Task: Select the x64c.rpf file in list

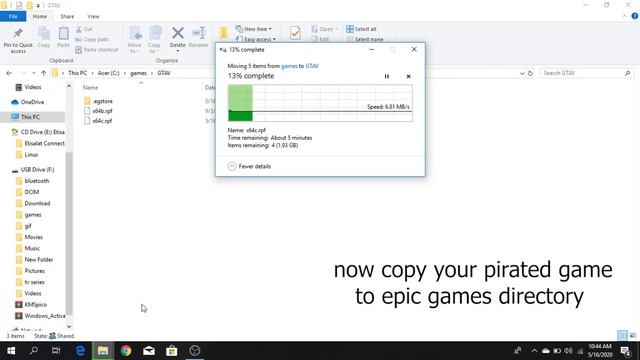Action: pos(98,121)
